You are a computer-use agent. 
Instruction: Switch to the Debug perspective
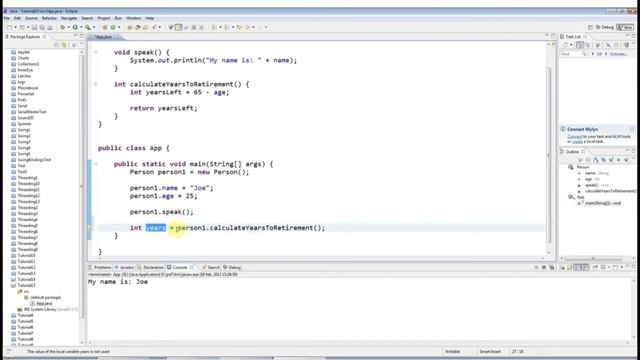pos(605,27)
